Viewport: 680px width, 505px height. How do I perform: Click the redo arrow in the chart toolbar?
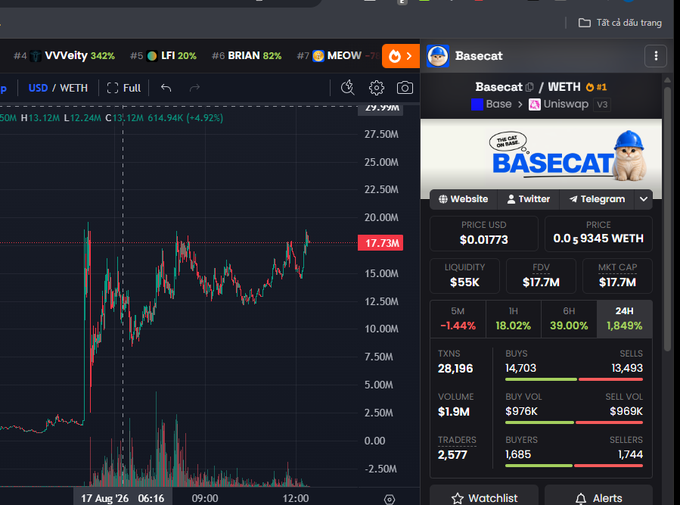point(194,88)
